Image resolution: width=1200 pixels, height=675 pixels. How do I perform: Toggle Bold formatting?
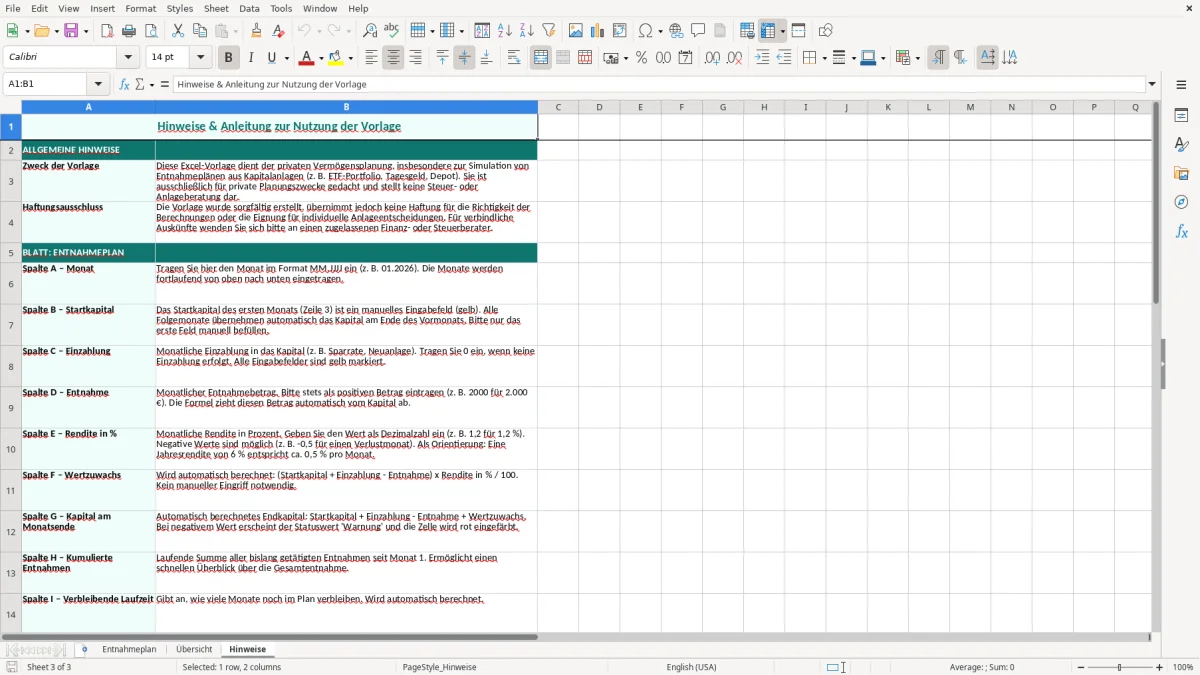coord(228,58)
